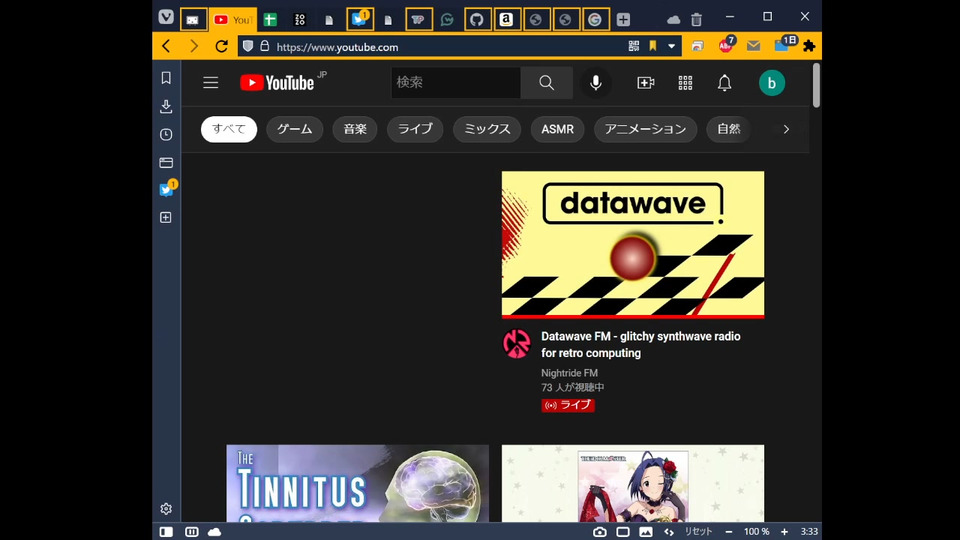
Task: Open the shield content blocker settings
Action: 248,46
